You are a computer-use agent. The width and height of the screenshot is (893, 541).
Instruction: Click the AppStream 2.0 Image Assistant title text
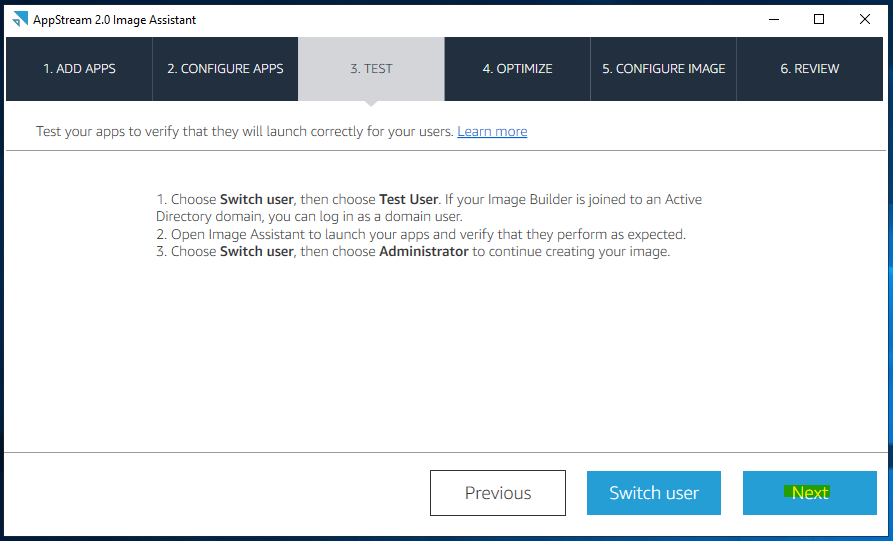click(114, 20)
